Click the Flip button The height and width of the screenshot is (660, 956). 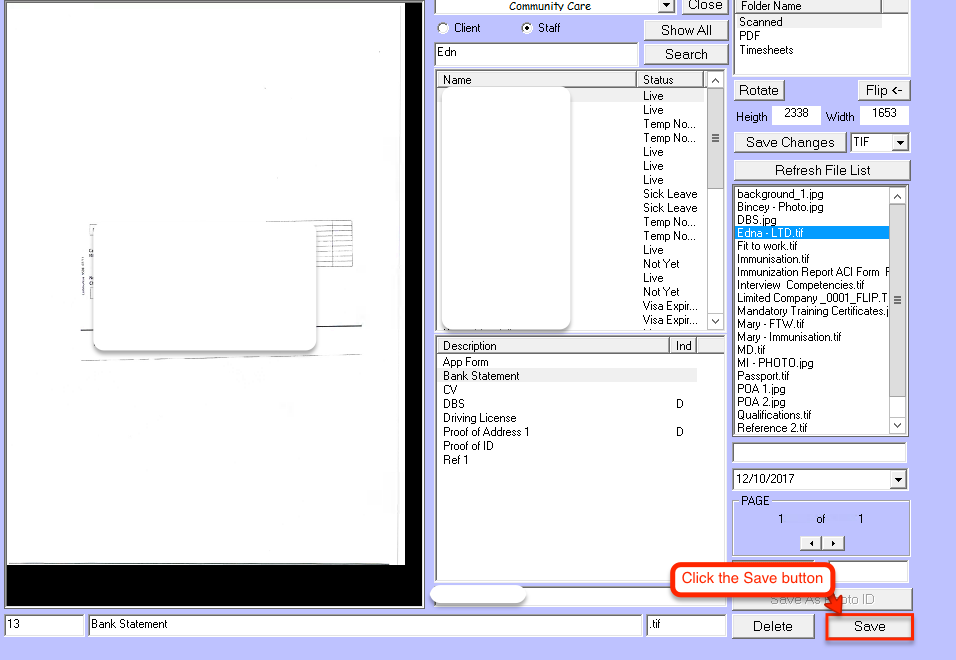pos(884,90)
